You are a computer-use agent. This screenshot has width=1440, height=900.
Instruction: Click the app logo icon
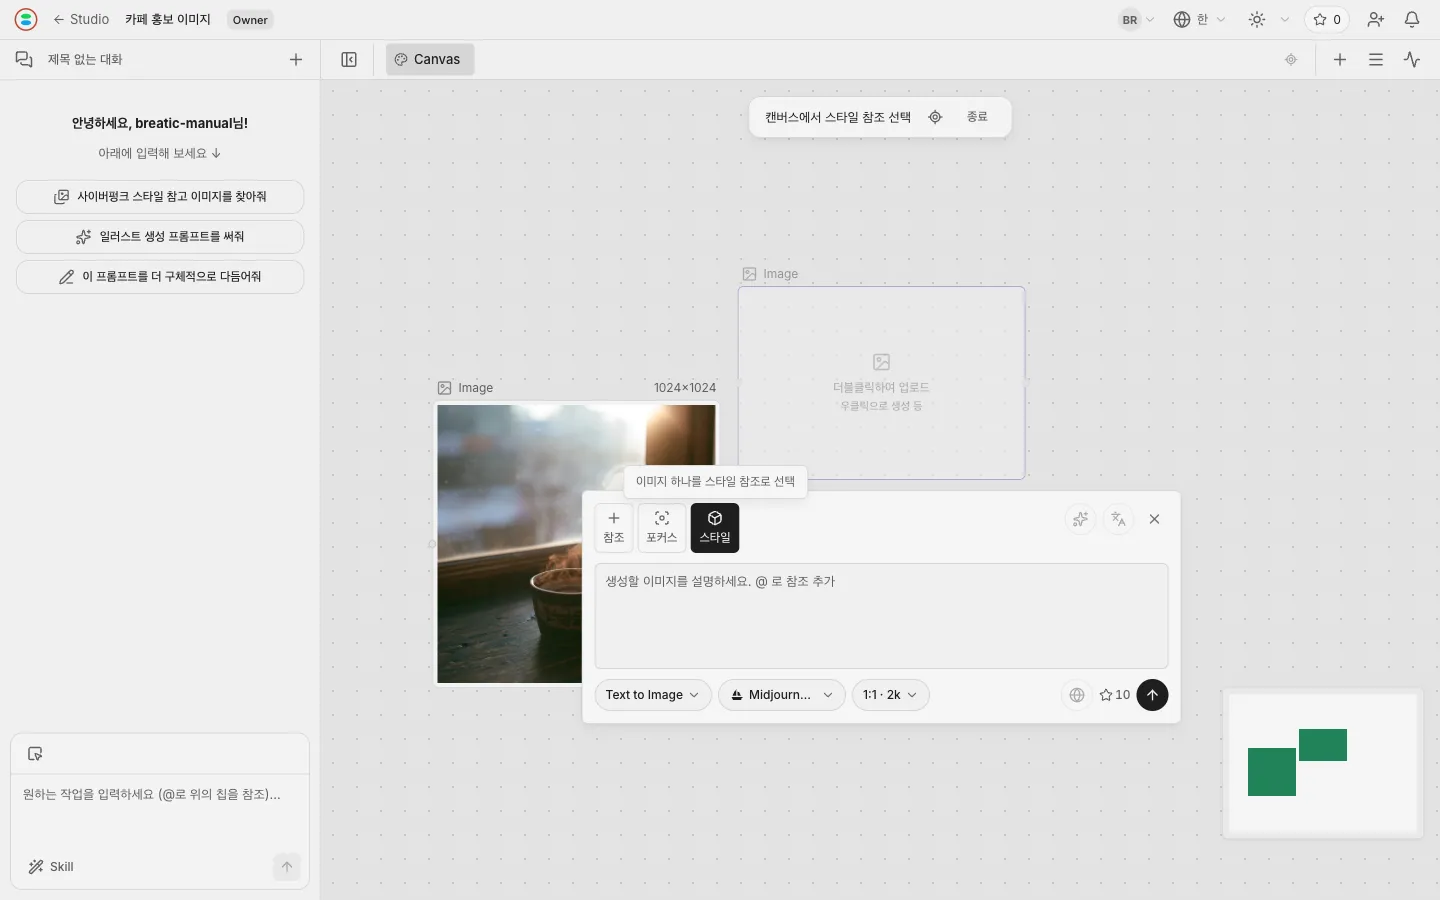click(x=26, y=19)
